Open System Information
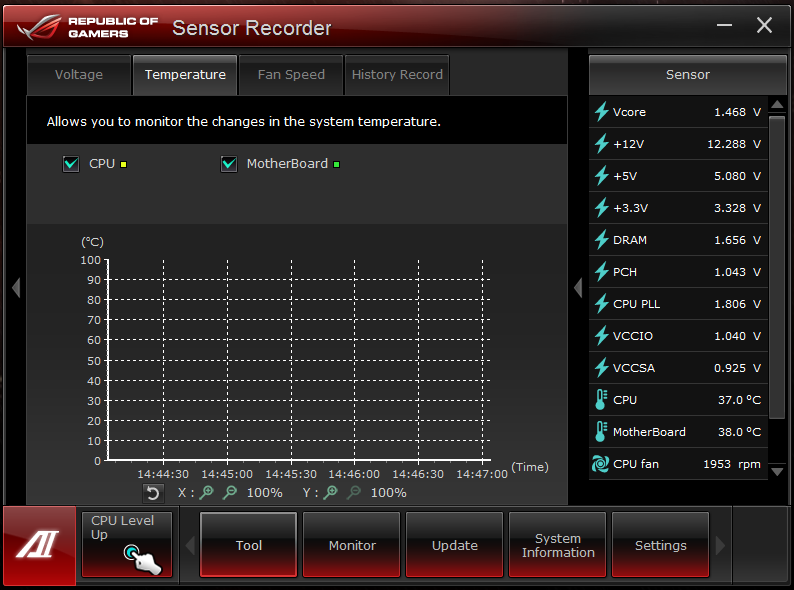The width and height of the screenshot is (794, 590). 558,544
